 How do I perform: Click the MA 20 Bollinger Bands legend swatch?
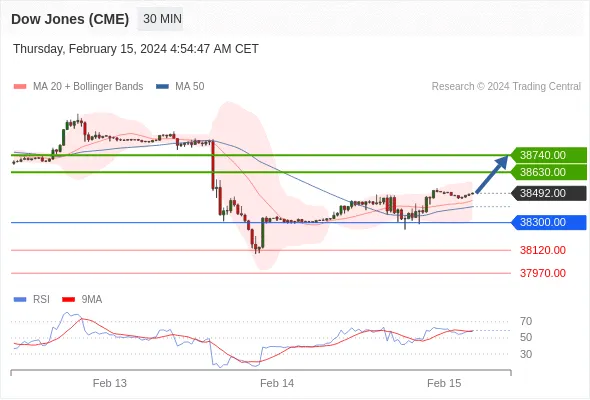tap(20, 87)
